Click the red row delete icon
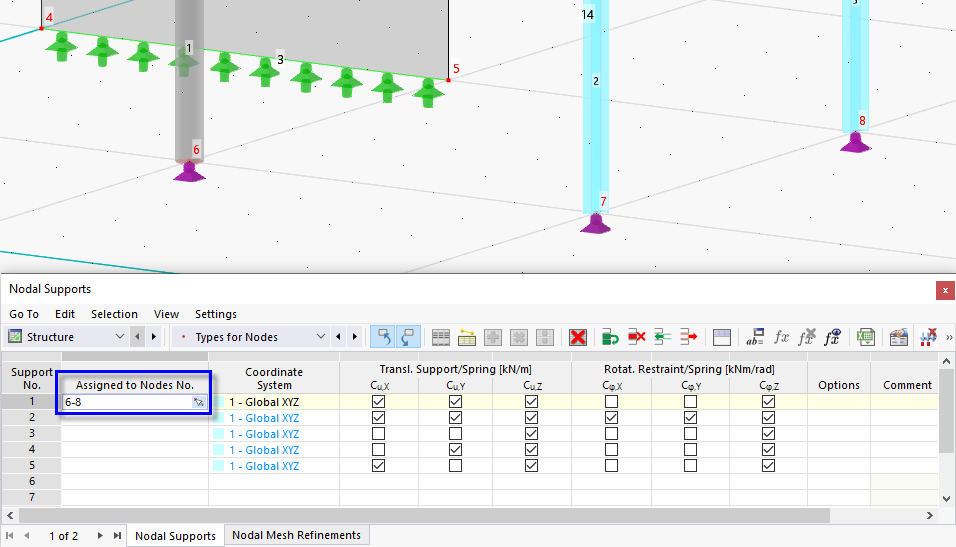Image resolution: width=956 pixels, height=547 pixels. pos(636,337)
